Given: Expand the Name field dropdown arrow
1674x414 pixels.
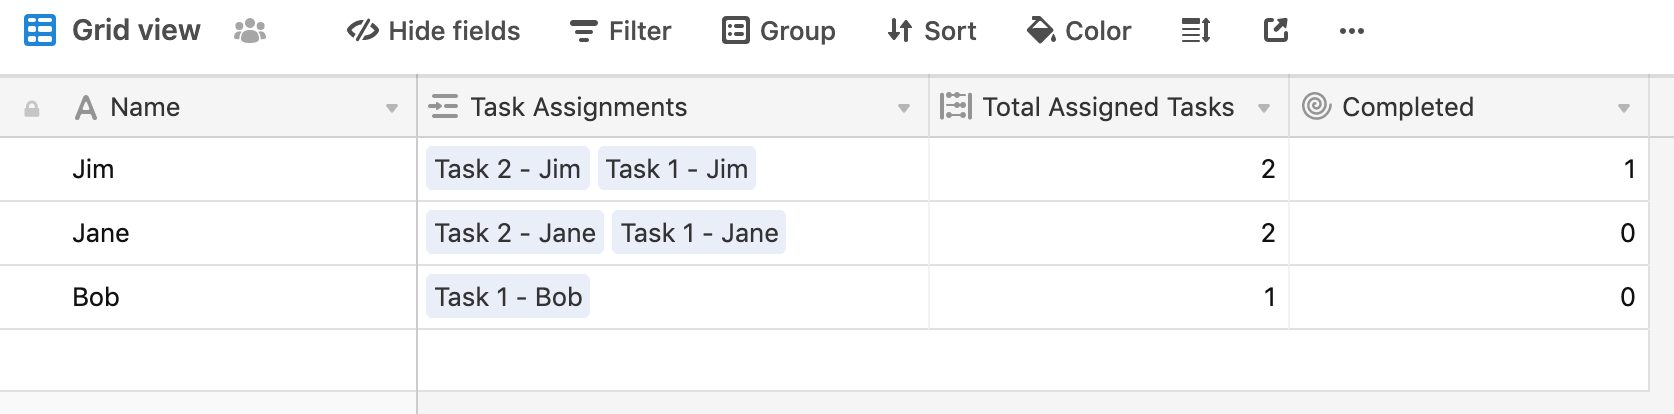Looking at the screenshot, I should (x=392, y=108).
